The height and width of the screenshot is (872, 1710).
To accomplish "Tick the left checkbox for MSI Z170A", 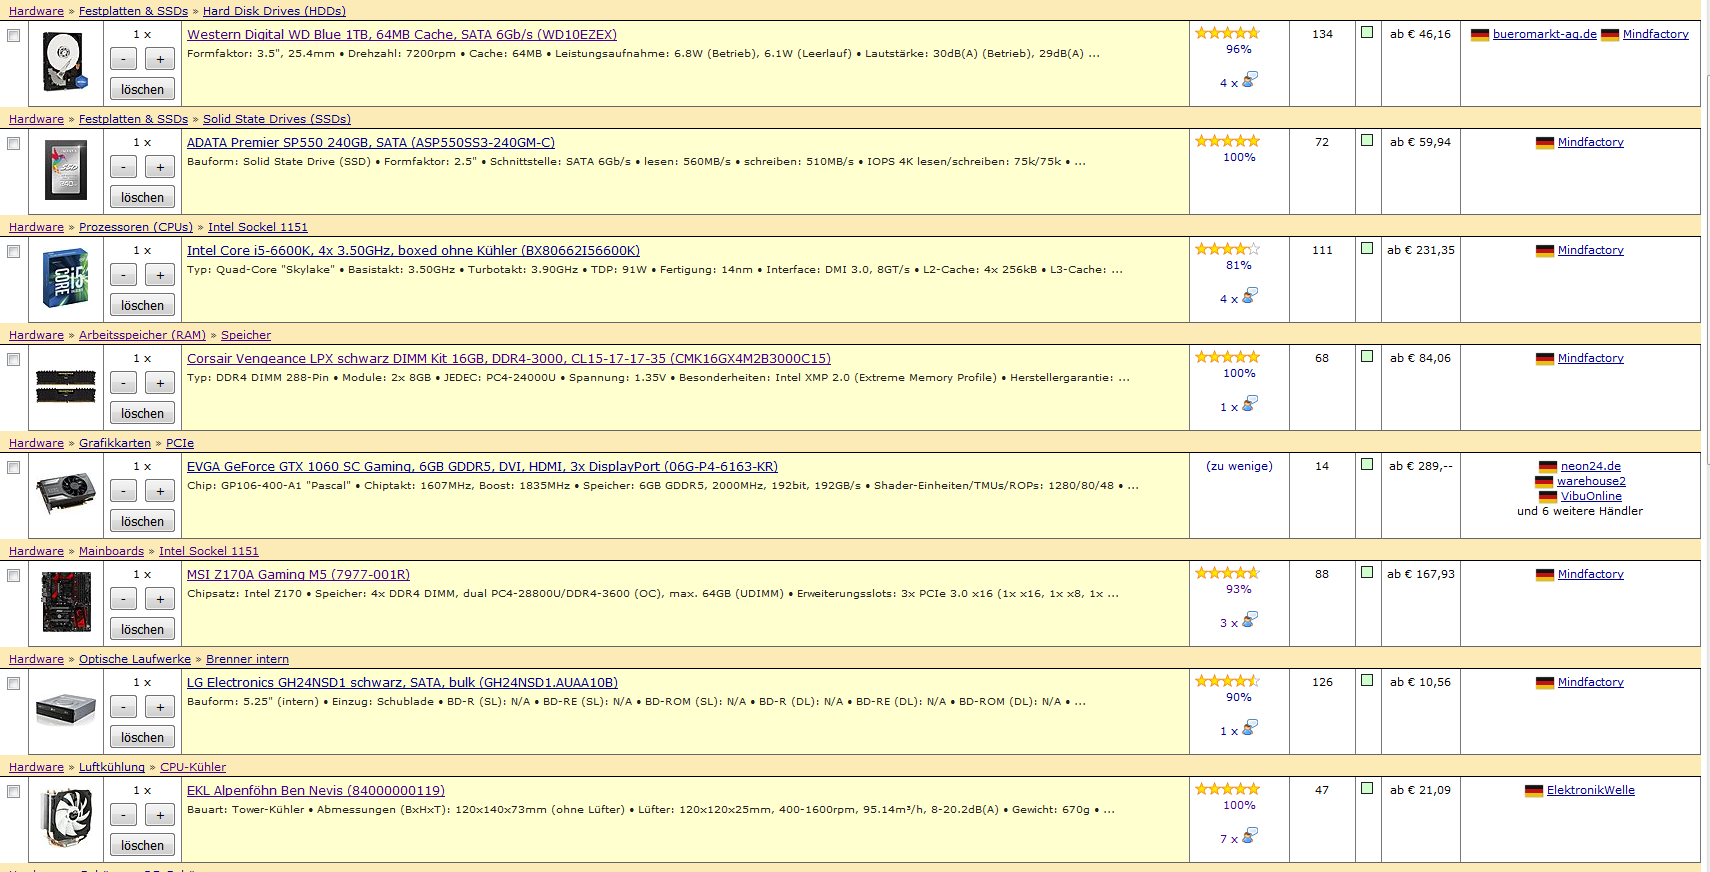I will pos(13,575).
